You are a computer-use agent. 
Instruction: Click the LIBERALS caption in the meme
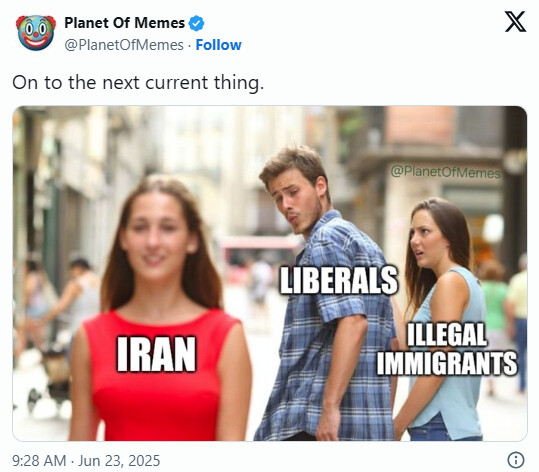click(339, 280)
